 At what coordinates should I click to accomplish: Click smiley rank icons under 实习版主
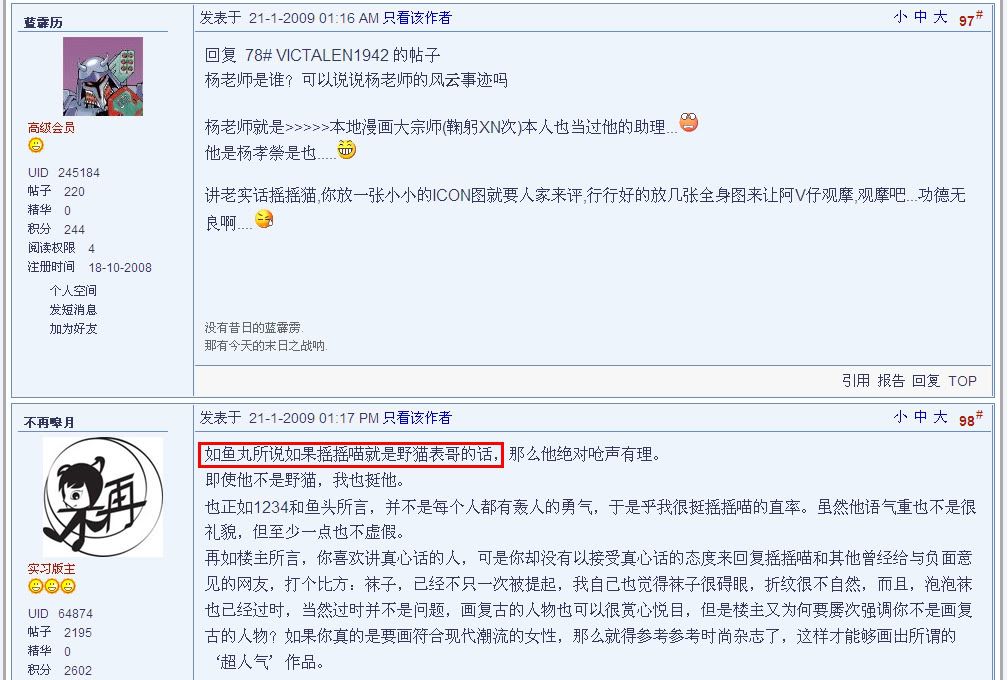click(x=51, y=586)
